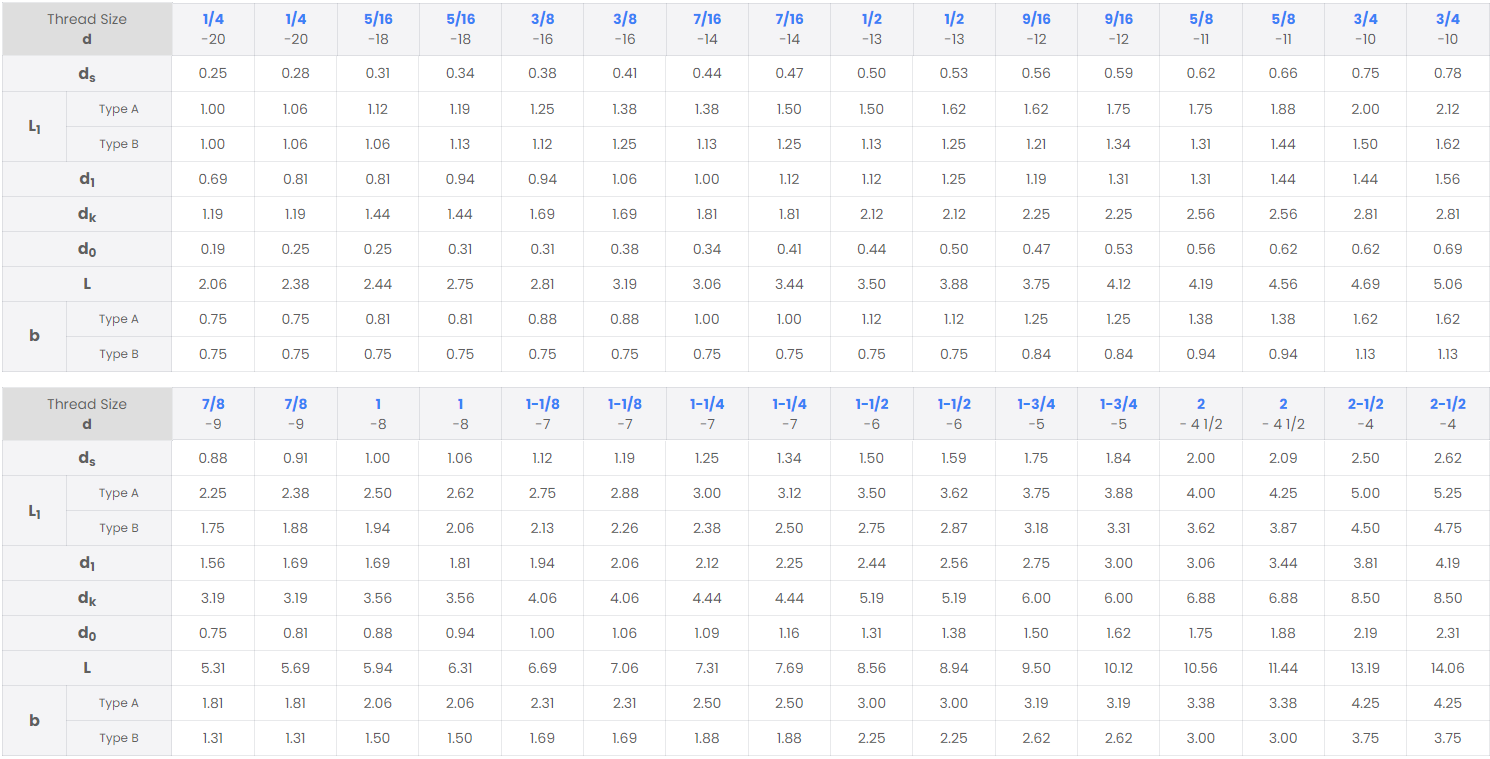Select the L value 7.69

pos(789,668)
